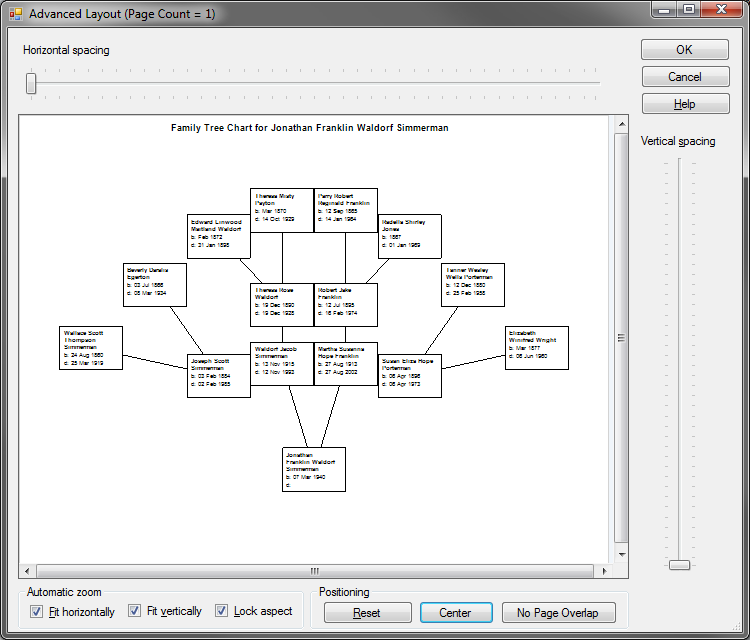Click the horizontal scrollbar thumb of preview
This screenshot has height=640, width=750.
[x=315, y=571]
